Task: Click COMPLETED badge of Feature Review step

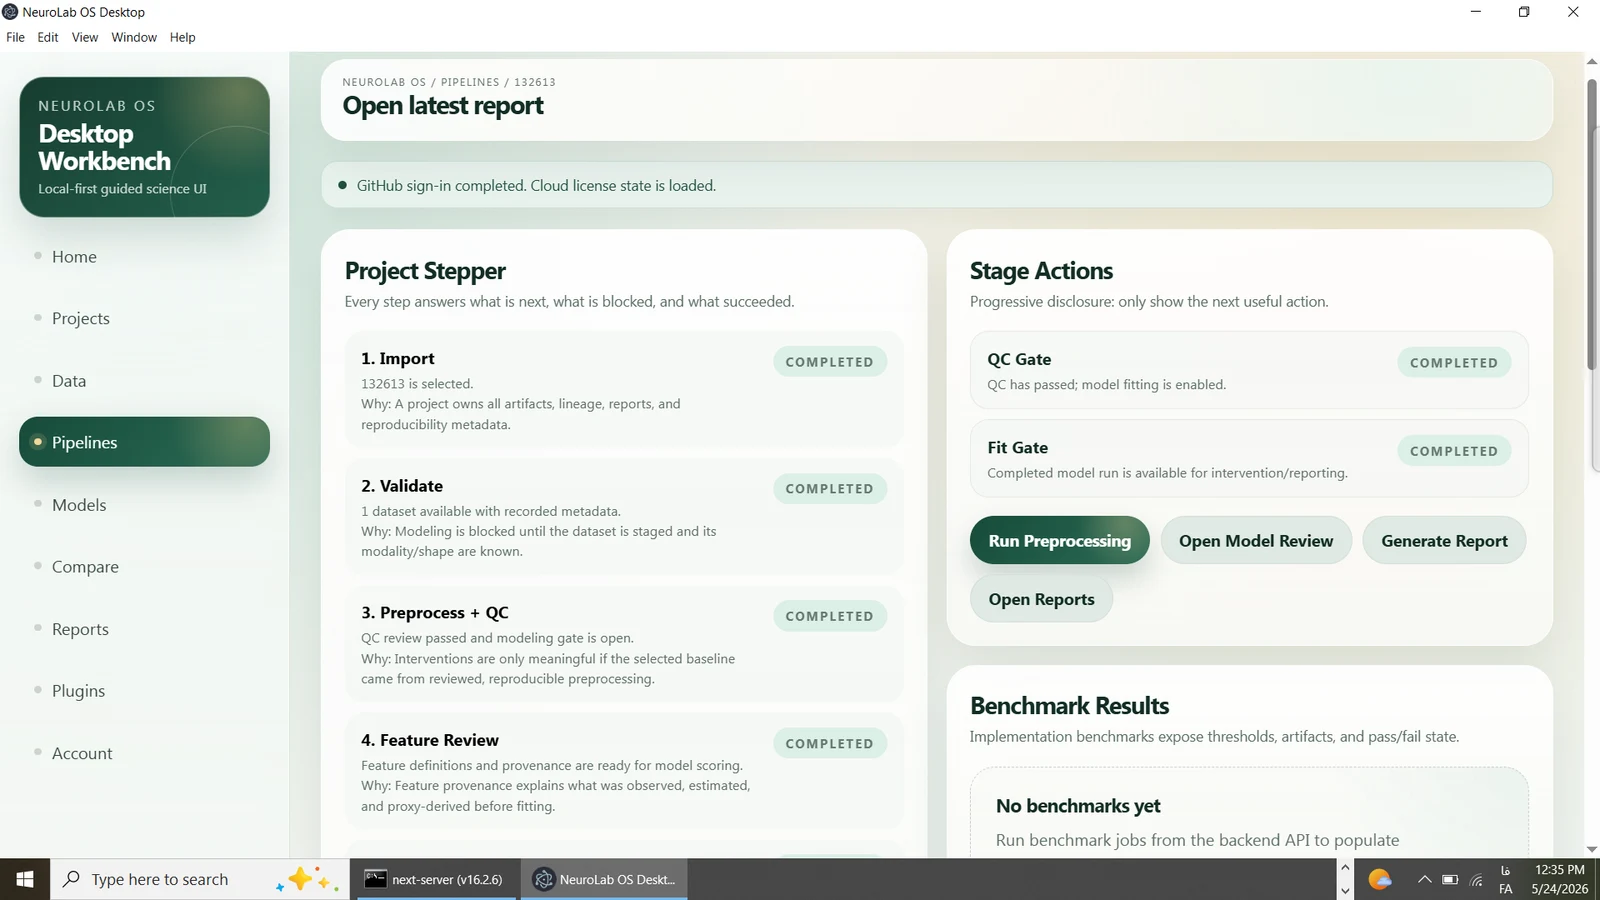Action: (x=829, y=743)
